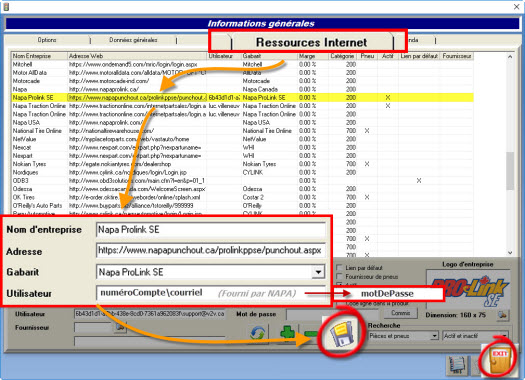Screen dimensions: 525x380
Task: Switch to the Options tab
Action: pos(47,40)
